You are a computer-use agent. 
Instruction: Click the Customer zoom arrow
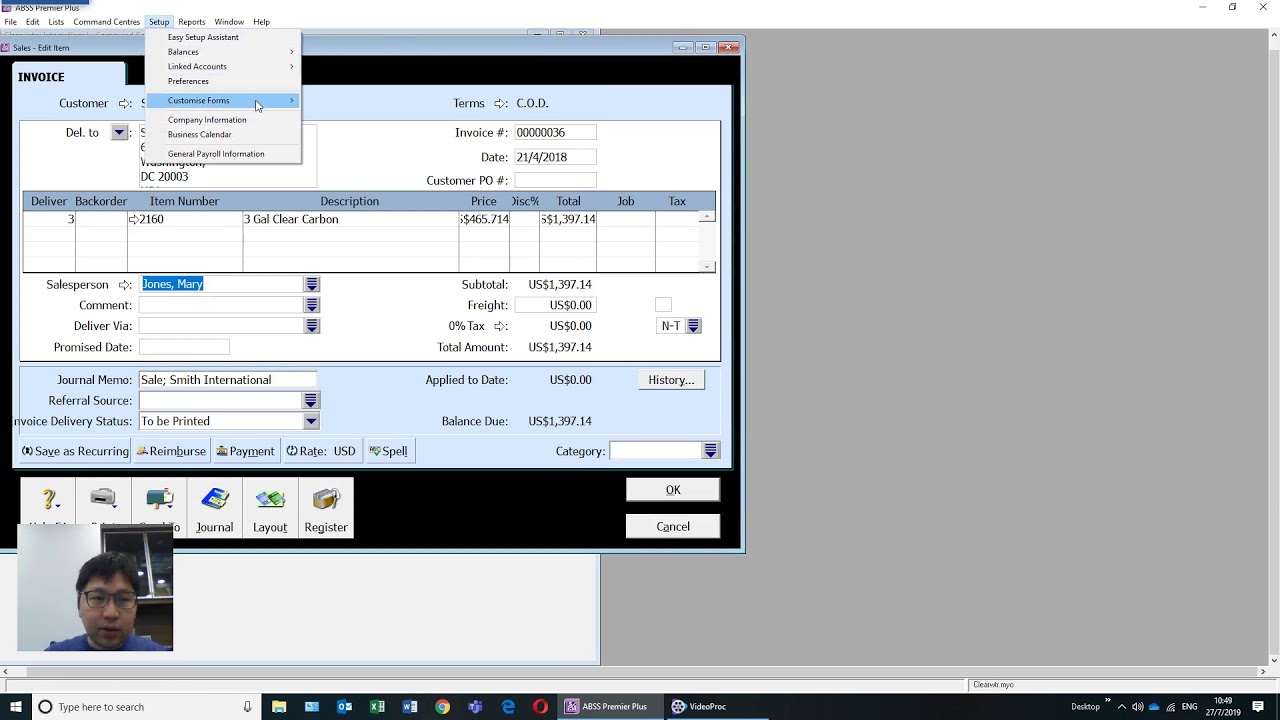(x=125, y=104)
